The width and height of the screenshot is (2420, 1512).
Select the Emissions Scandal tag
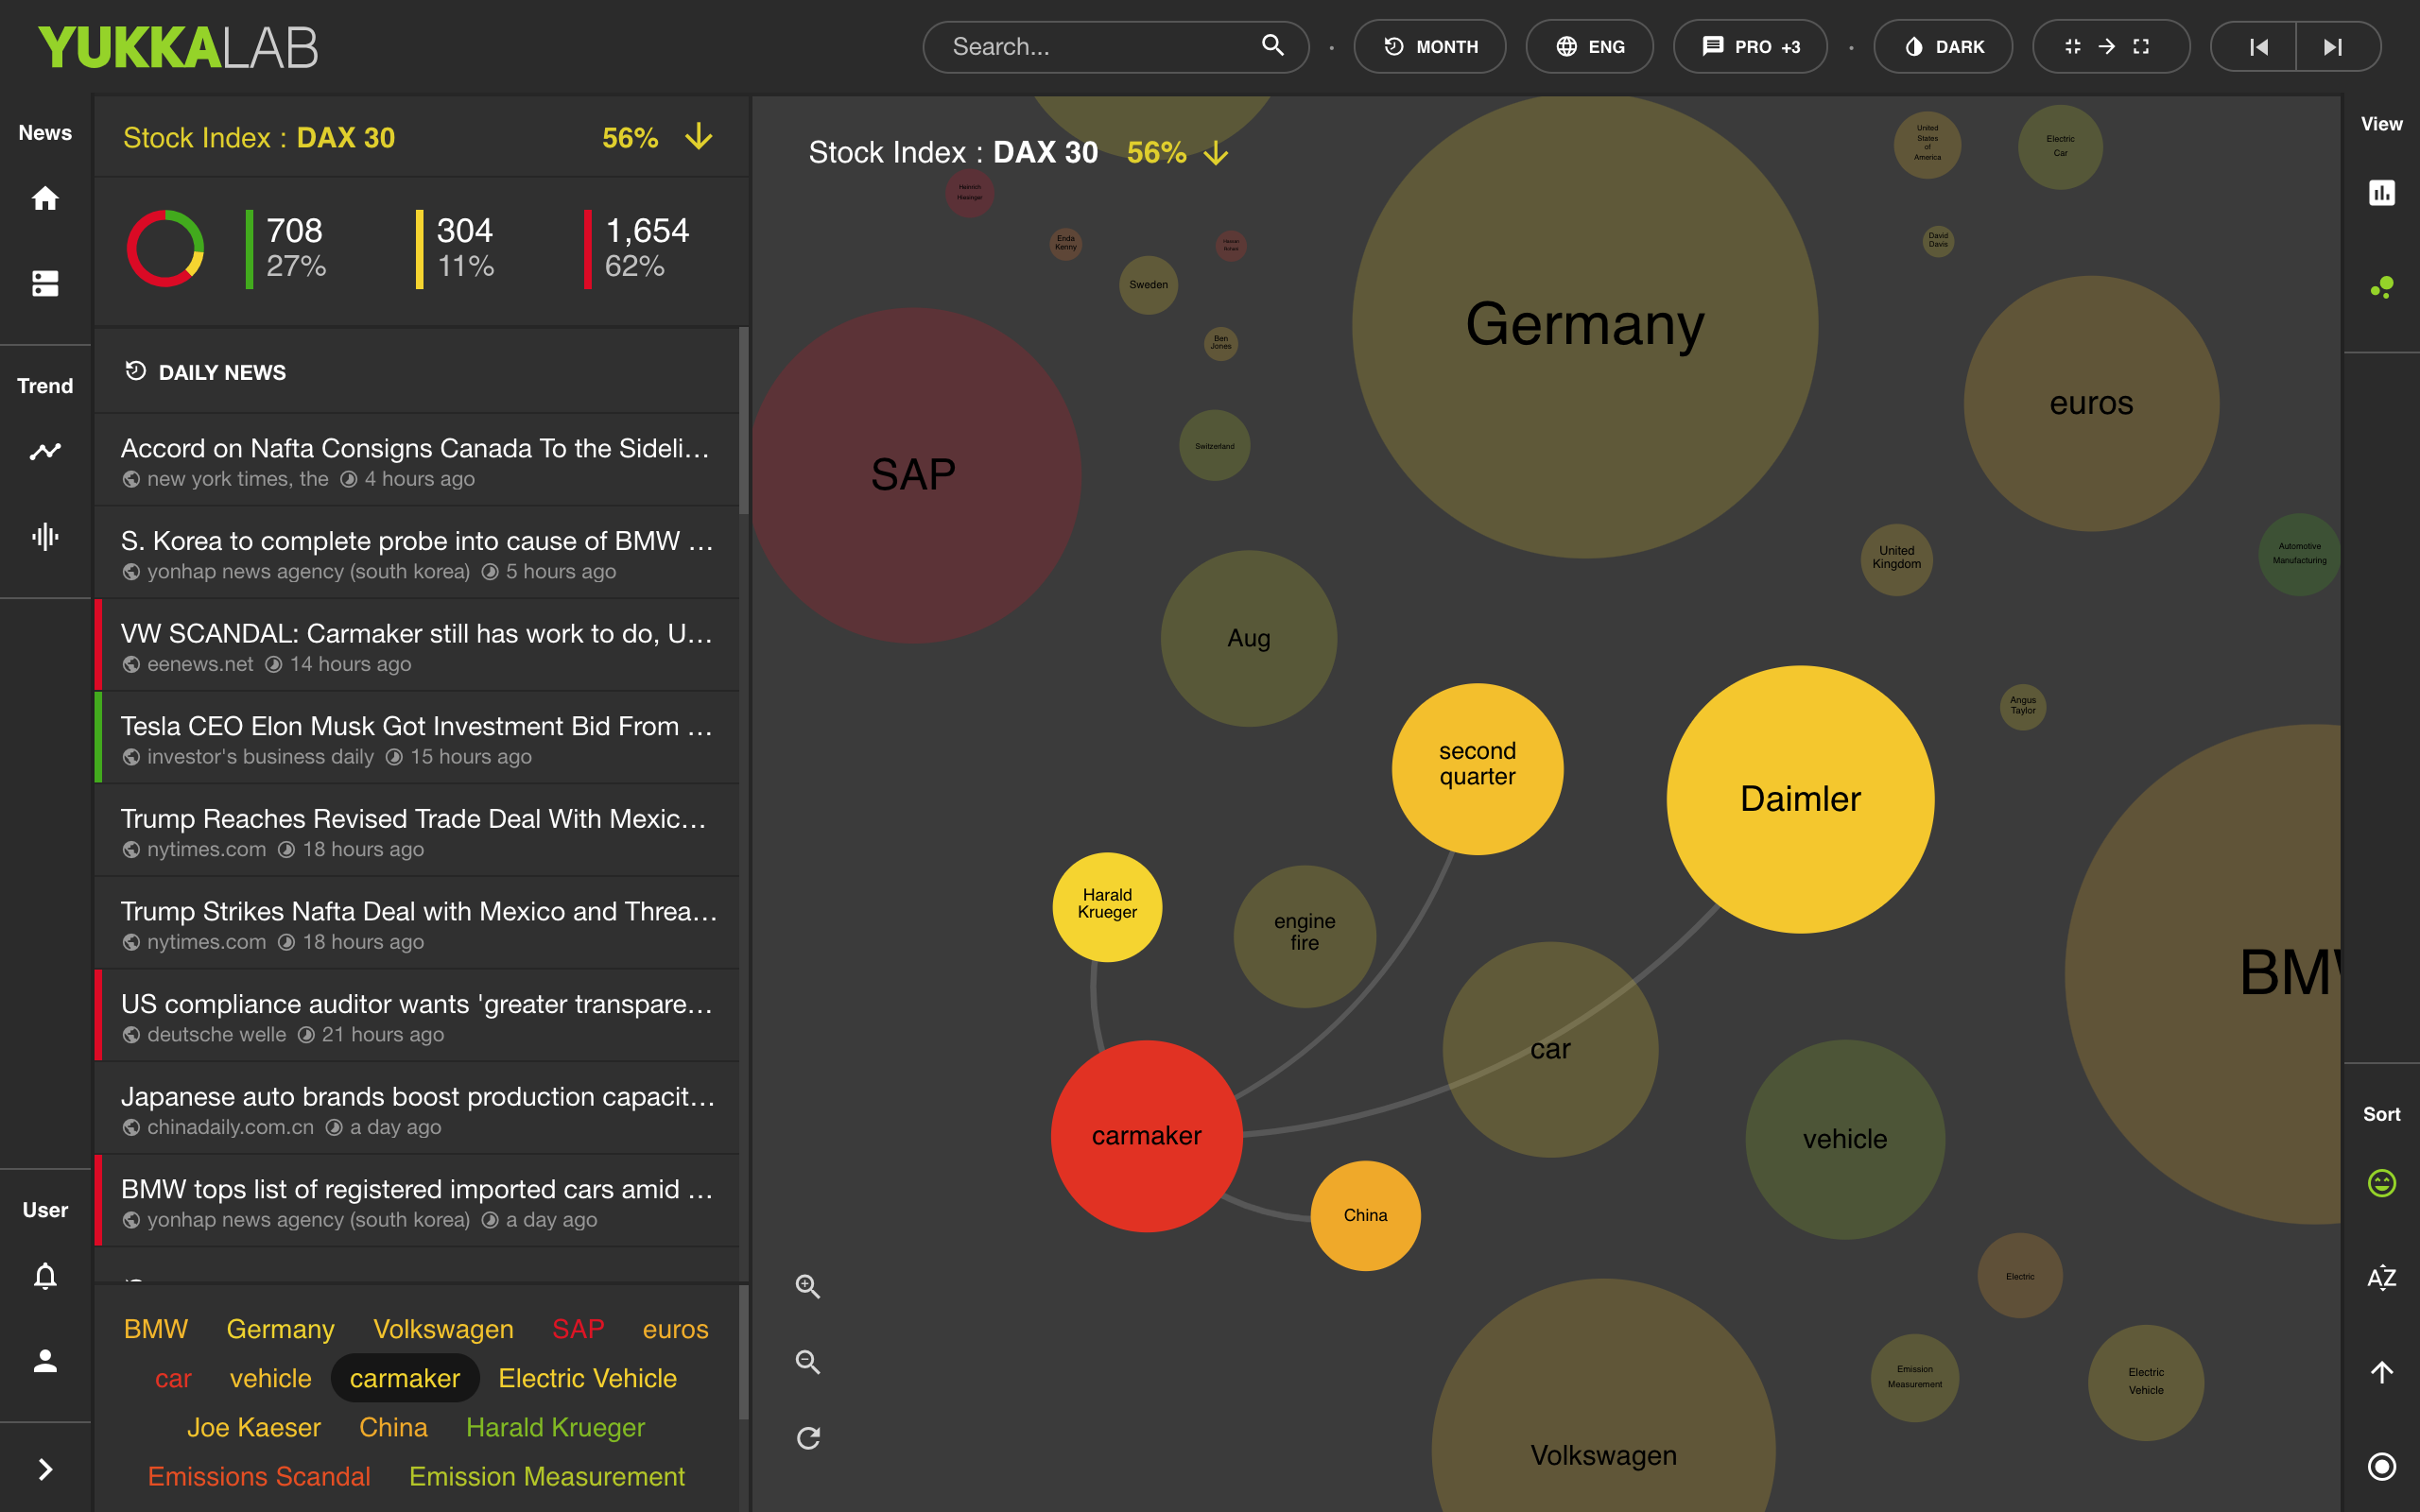pyautogui.click(x=259, y=1476)
